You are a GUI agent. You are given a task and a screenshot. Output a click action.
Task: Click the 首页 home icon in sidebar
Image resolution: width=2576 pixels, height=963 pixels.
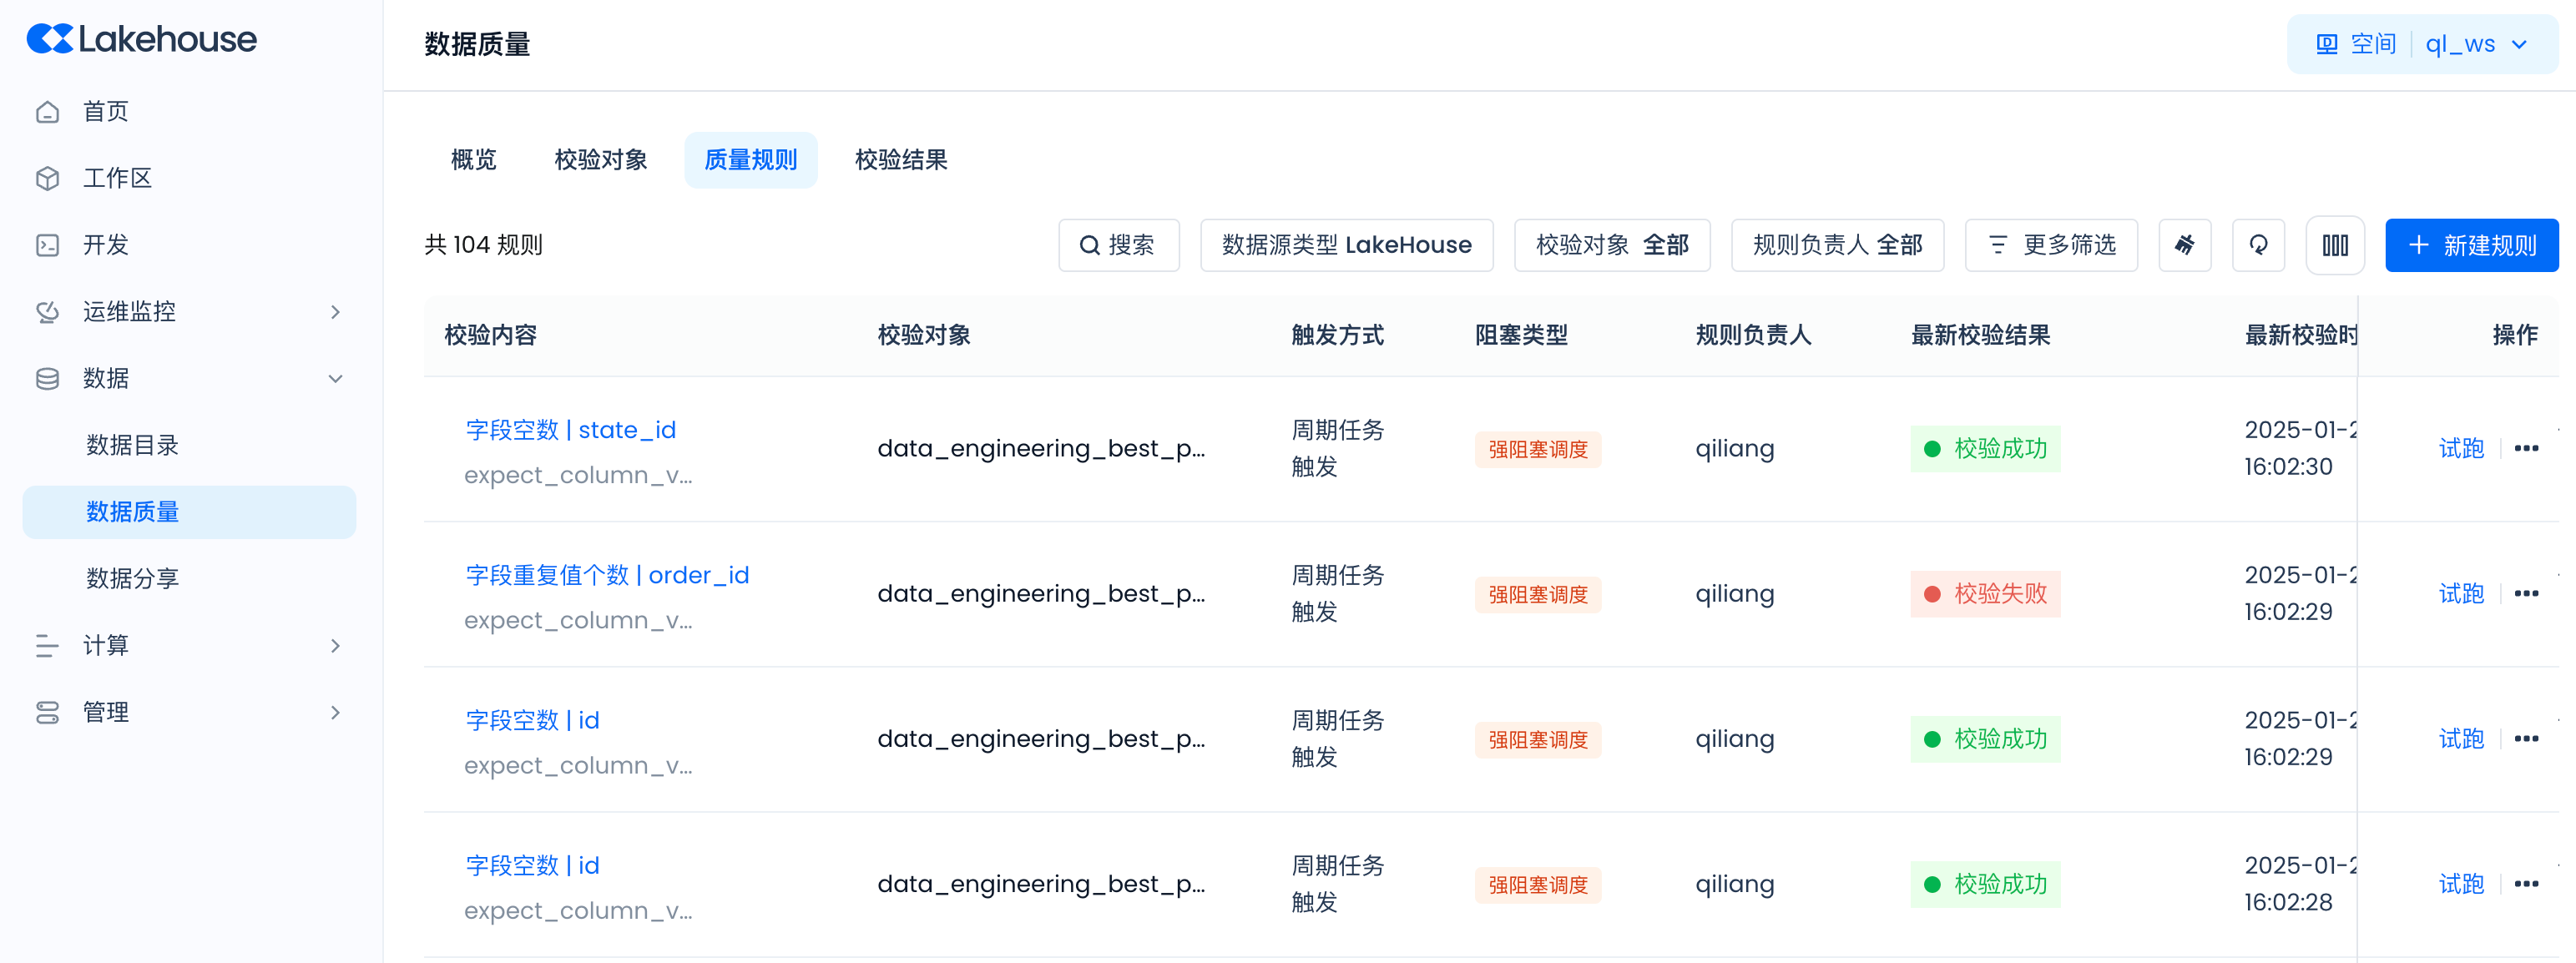tap(47, 112)
